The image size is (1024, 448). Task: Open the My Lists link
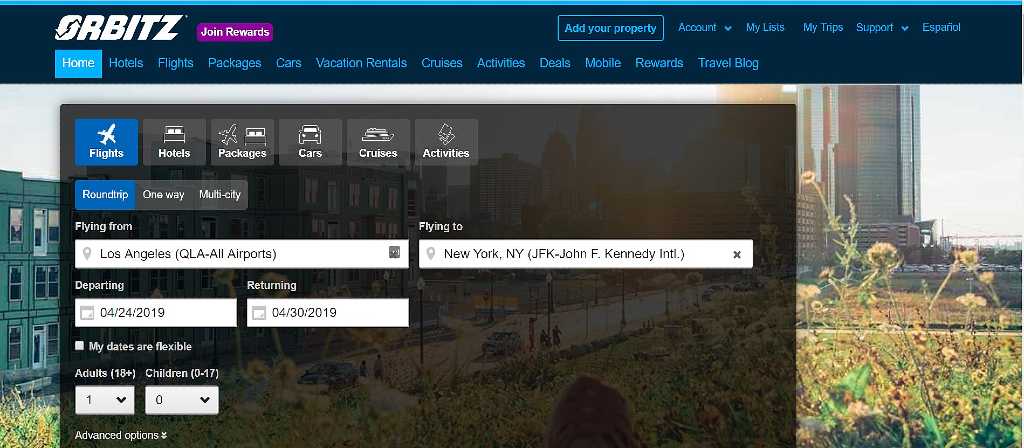765,27
